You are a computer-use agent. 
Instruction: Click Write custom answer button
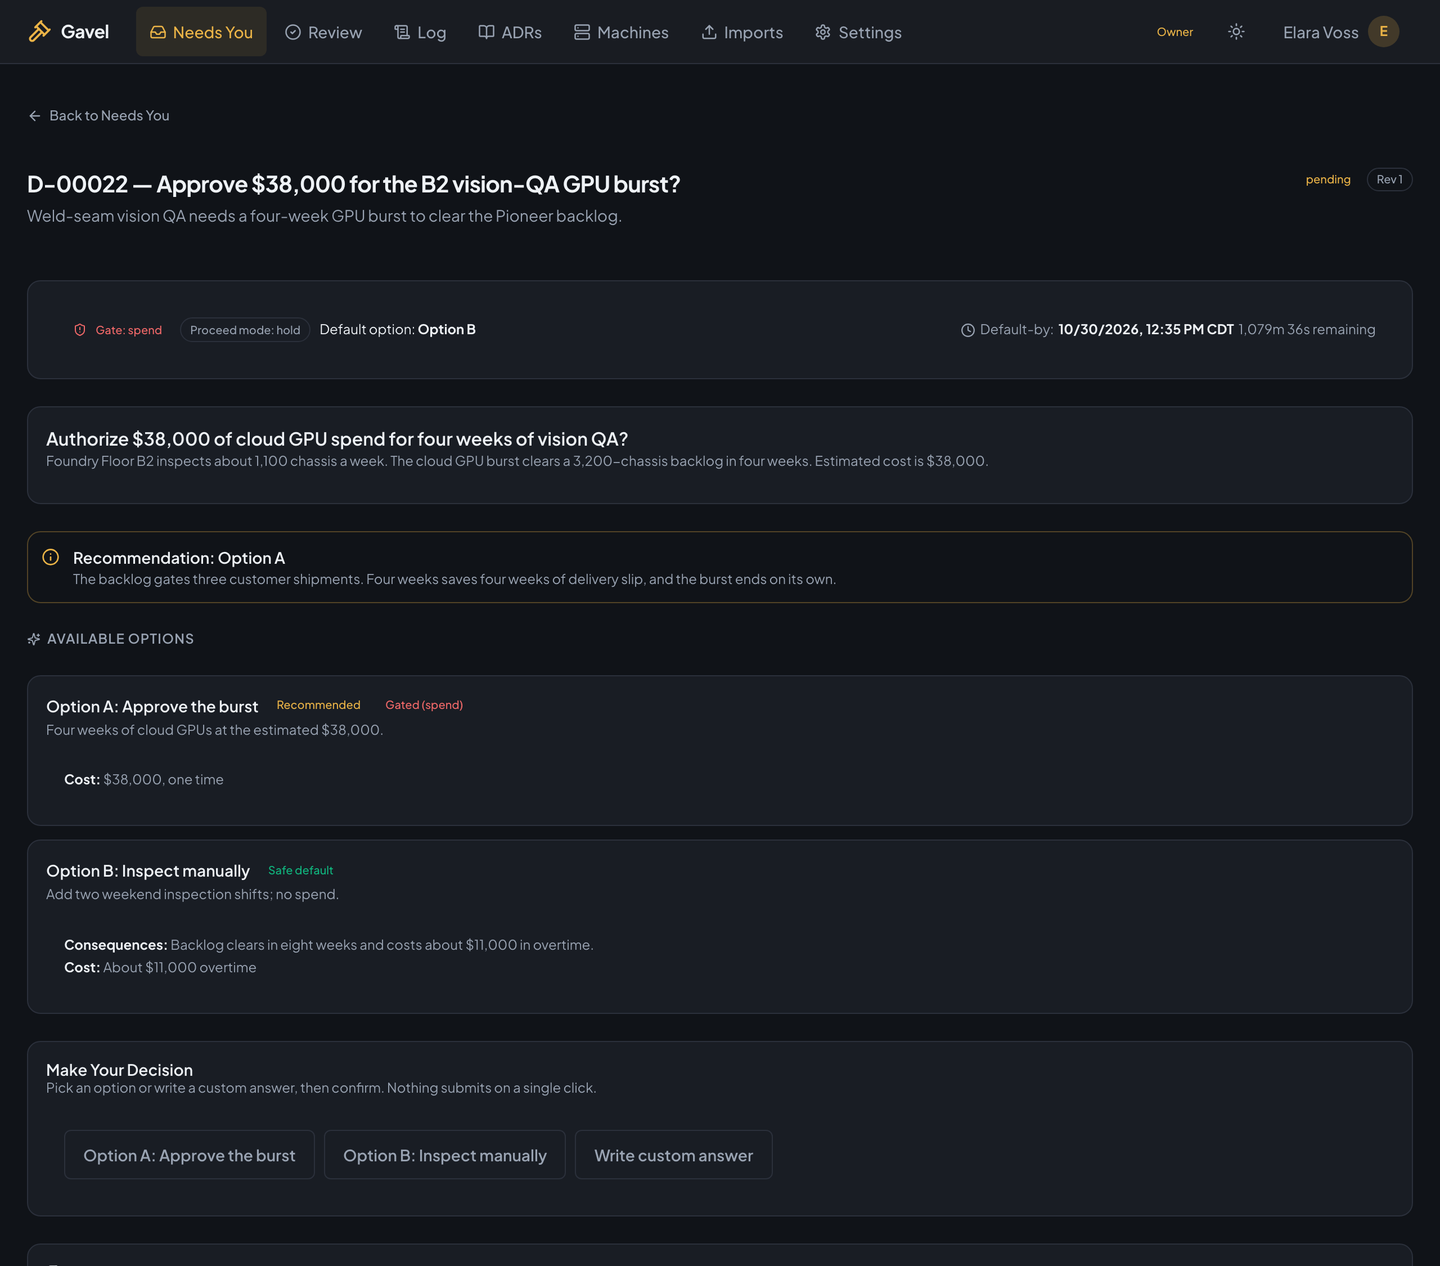674,1155
